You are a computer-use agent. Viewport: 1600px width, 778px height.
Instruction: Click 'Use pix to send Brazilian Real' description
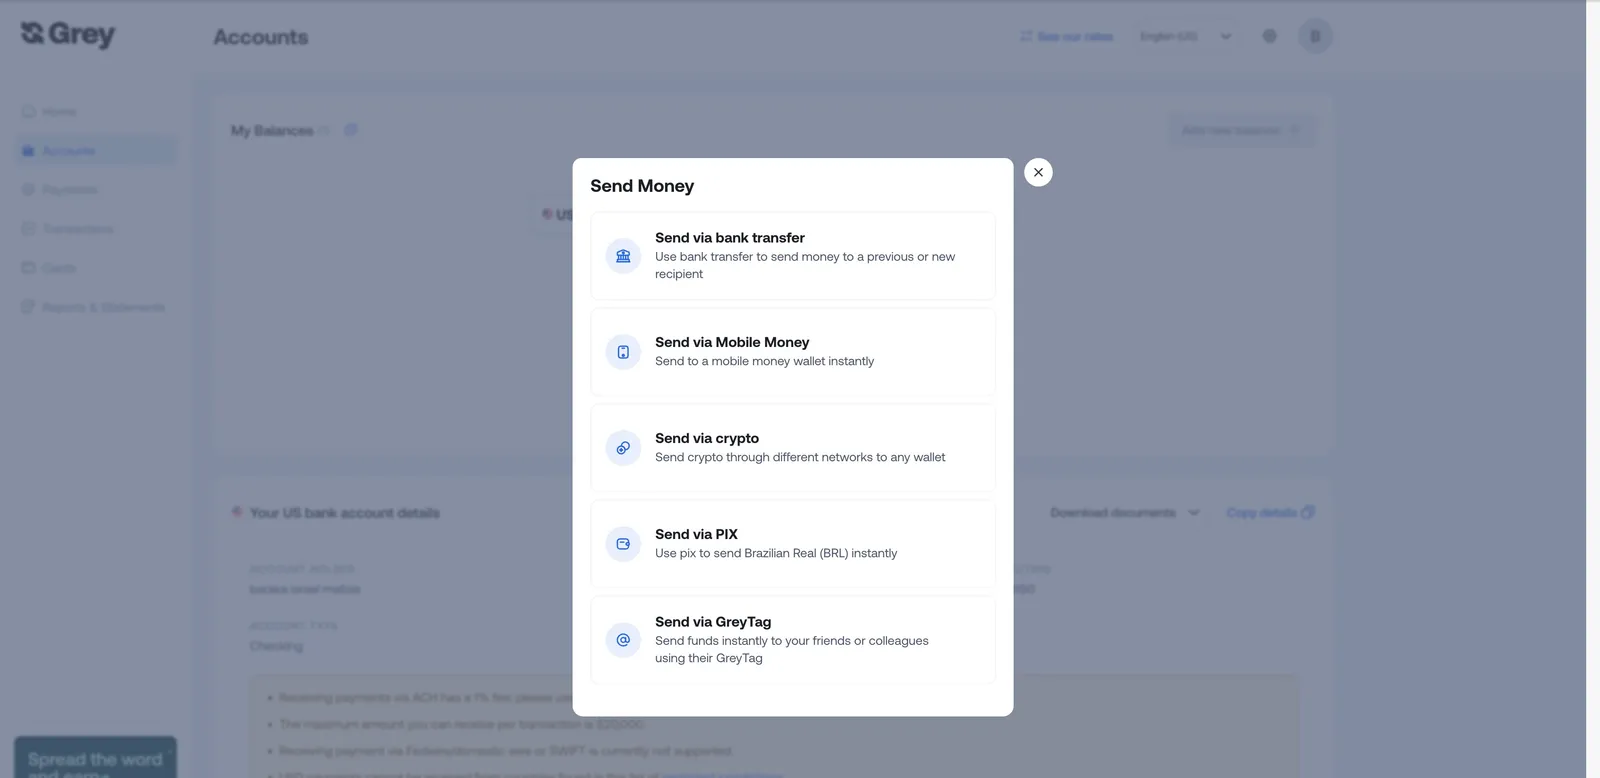point(776,553)
